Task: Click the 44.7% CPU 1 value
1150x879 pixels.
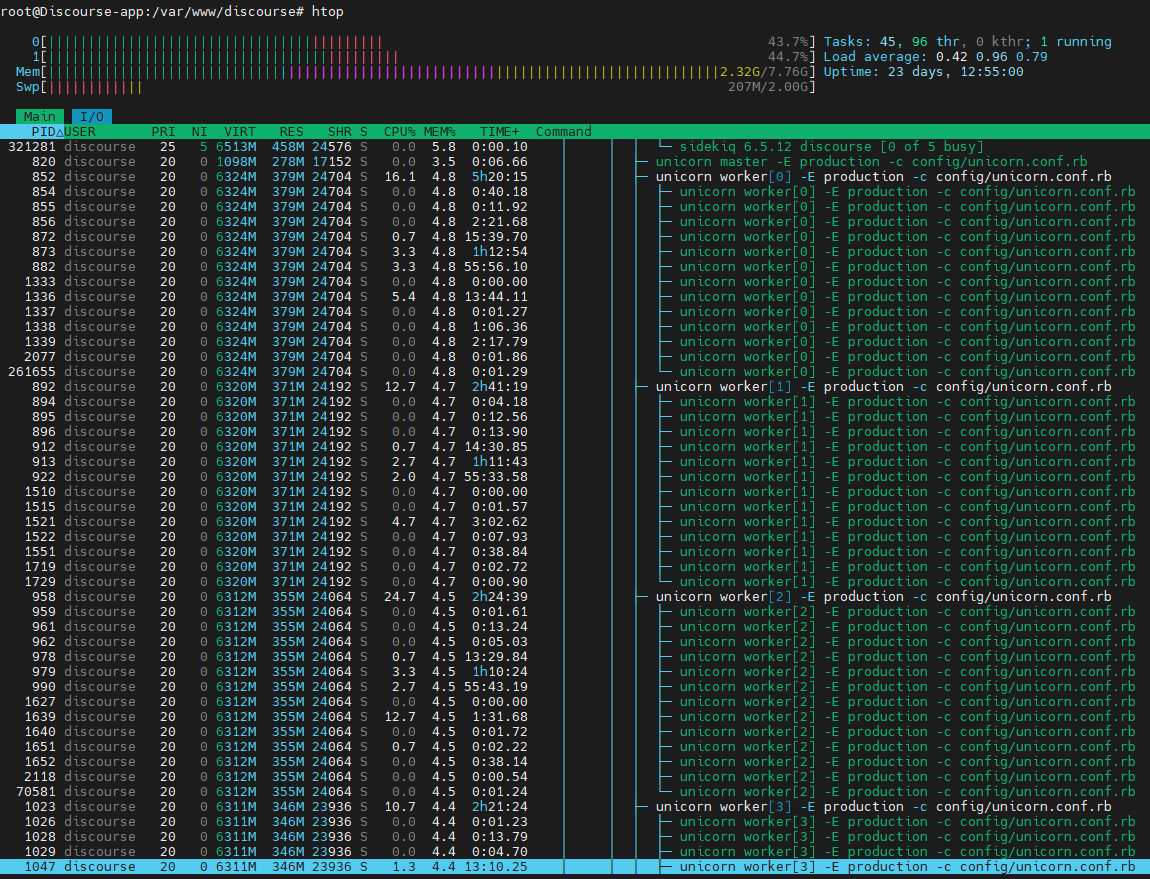Action: pyautogui.click(x=788, y=56)
